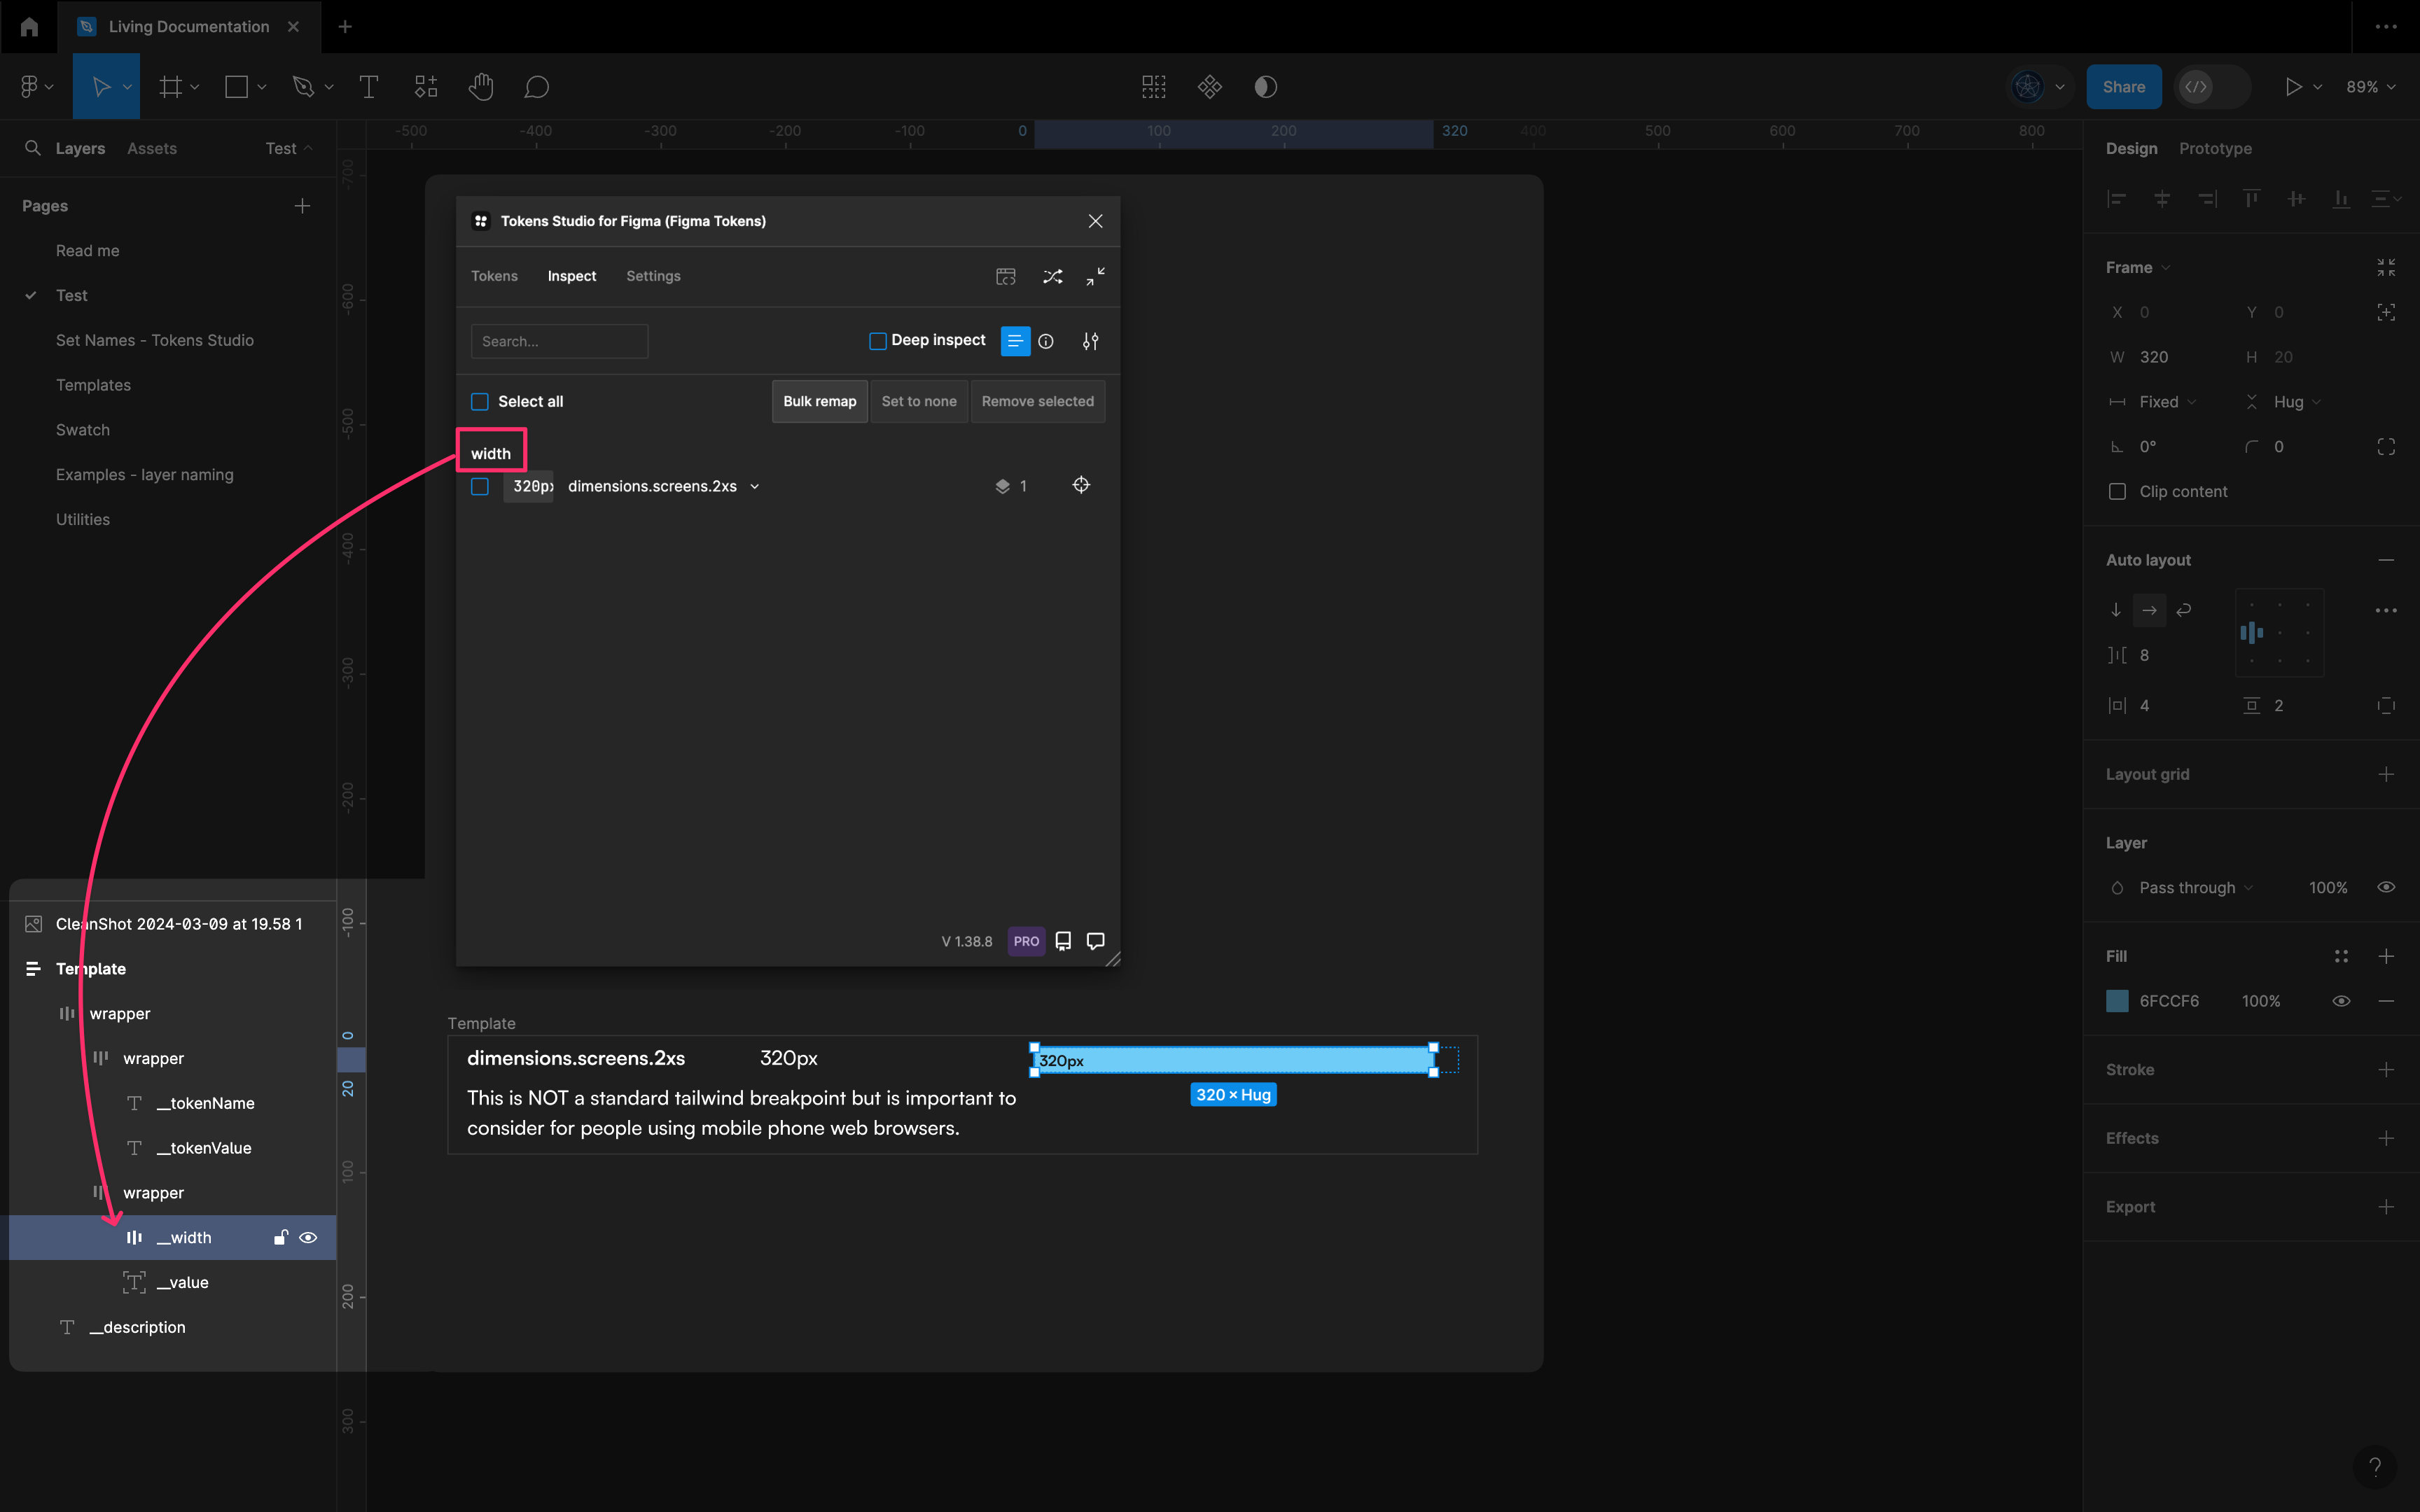The height and width of the screenshot is (1512, 2420).
Task: Toggle the Fill 6FCCF6 visibility eye
Action: point(2341,1001)
